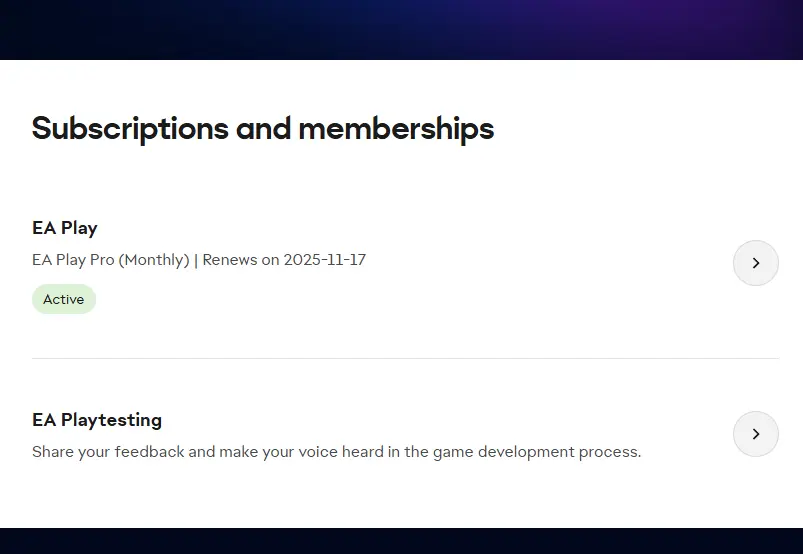Click the dark header banner at top

point(300,28)
